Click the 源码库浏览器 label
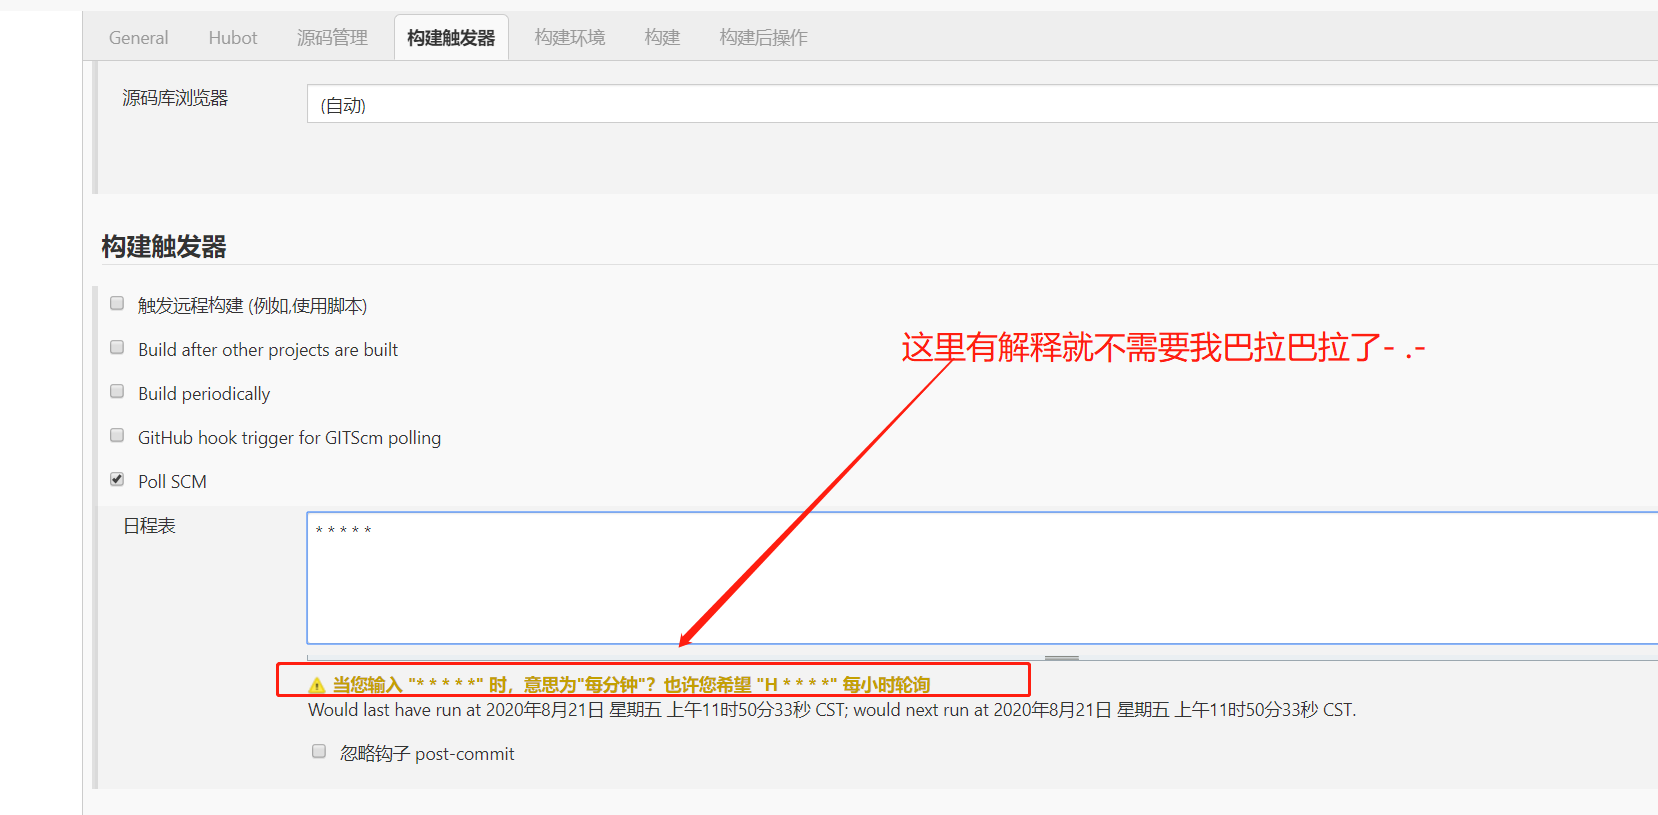The width and height of the screenshot is (1658, 815). click(175, 98)
